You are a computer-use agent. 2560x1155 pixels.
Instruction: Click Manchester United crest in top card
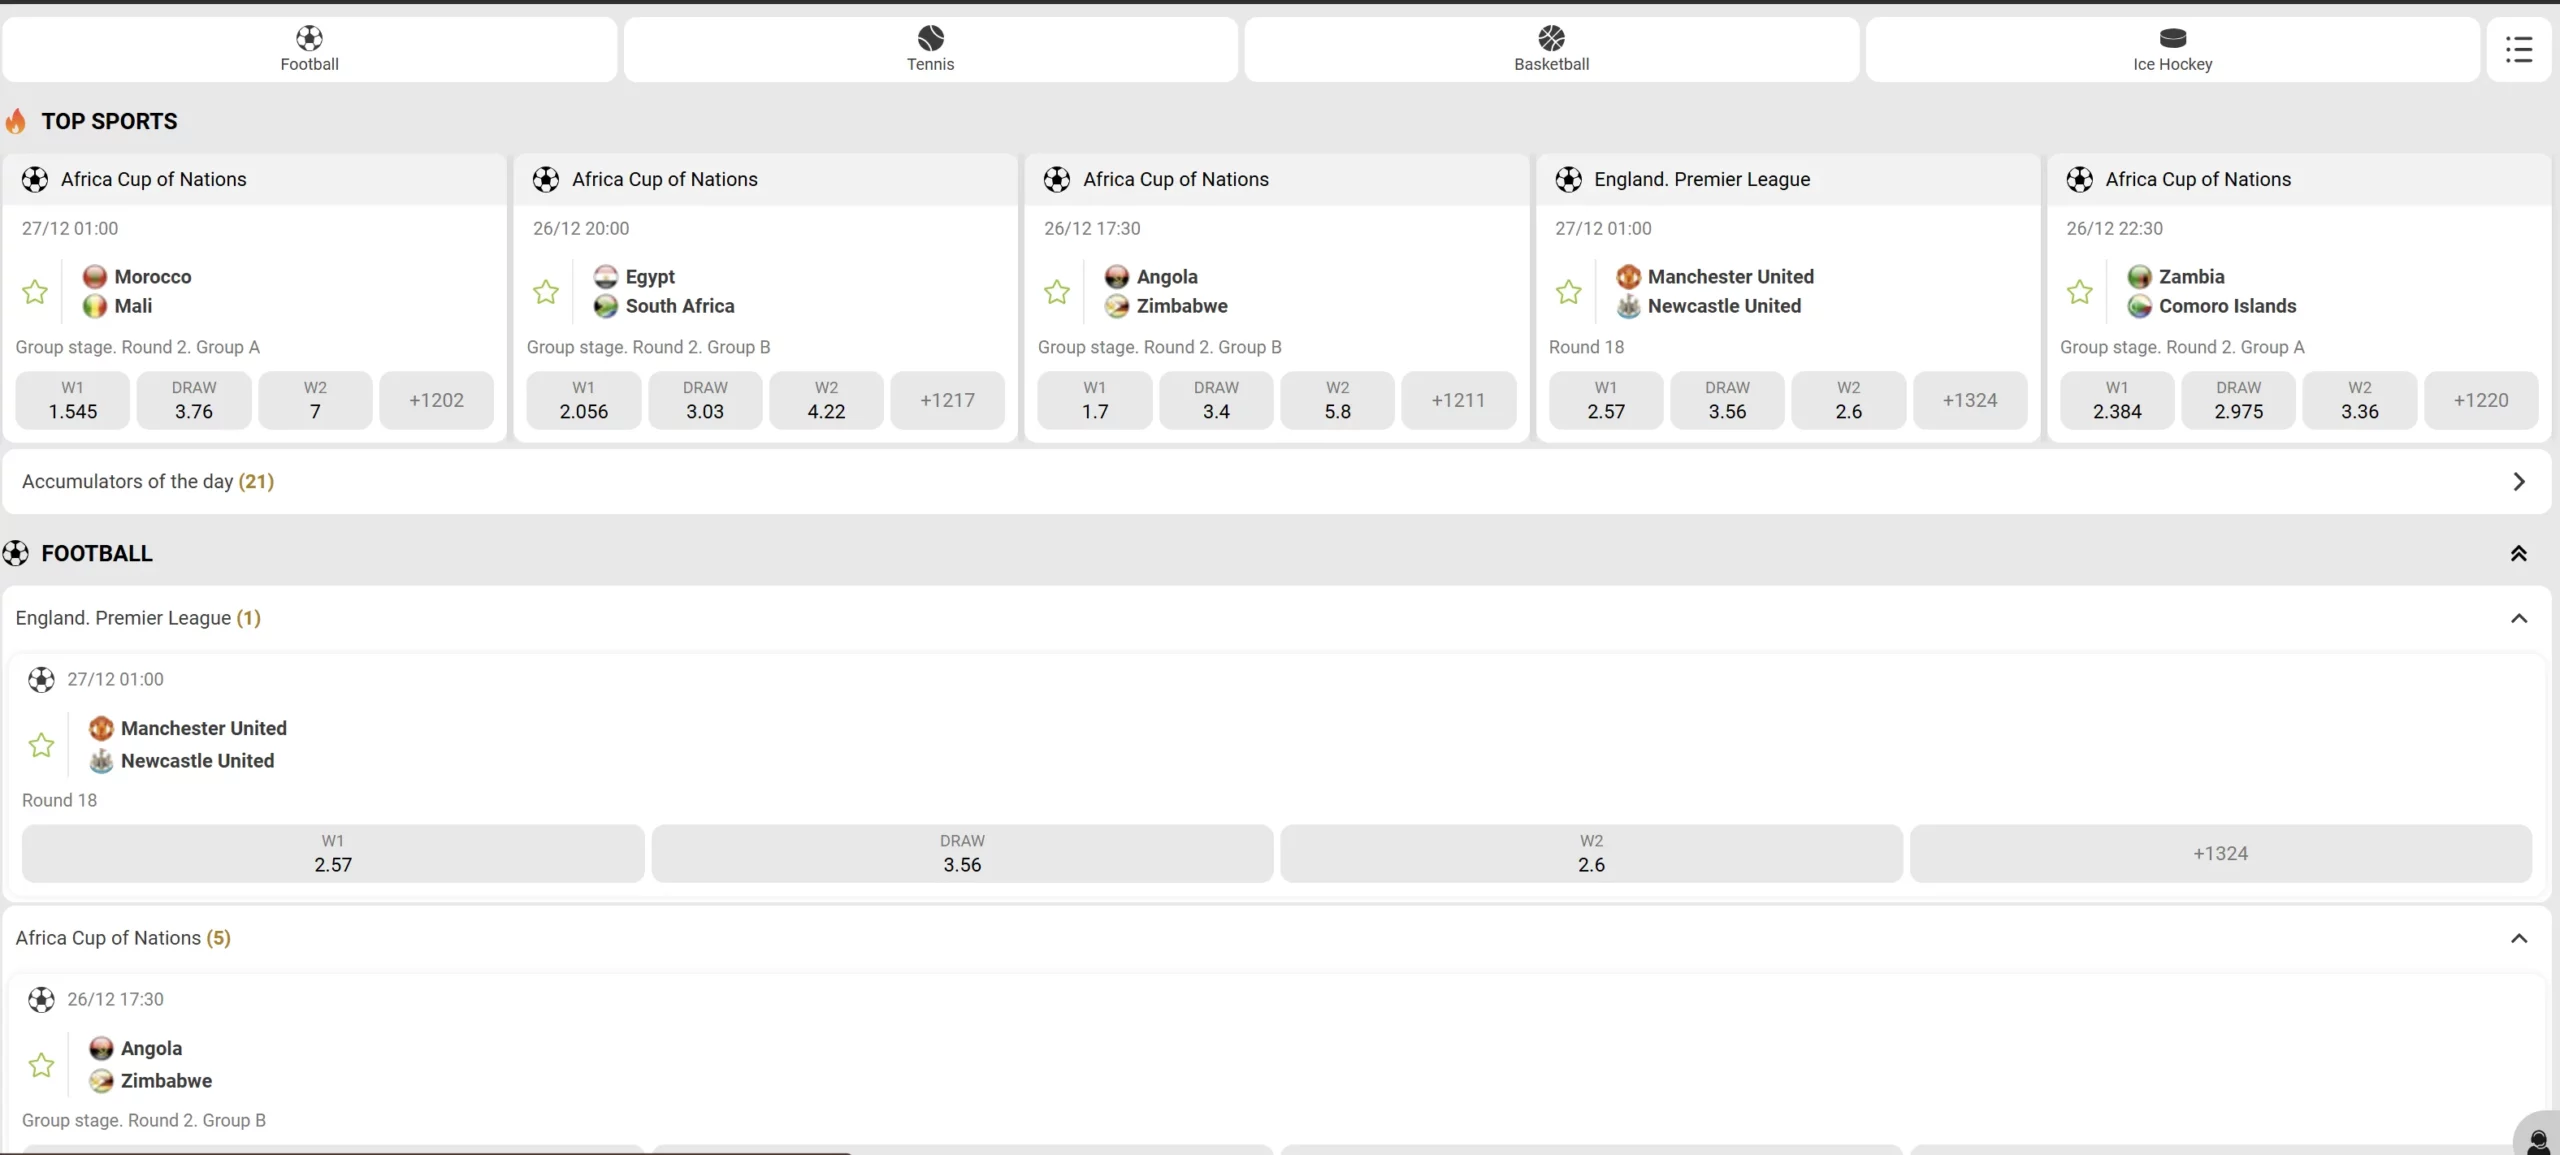pos(1628,276)
